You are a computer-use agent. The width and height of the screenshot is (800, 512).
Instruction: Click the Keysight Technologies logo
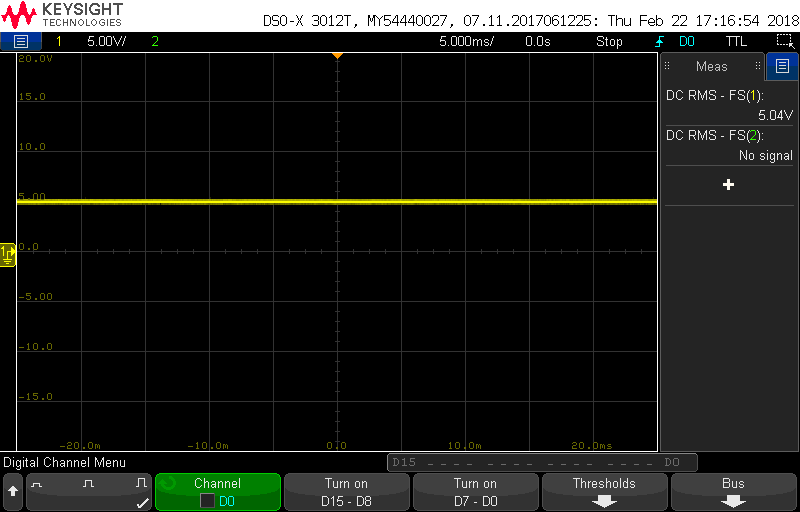tap(62, 14)
